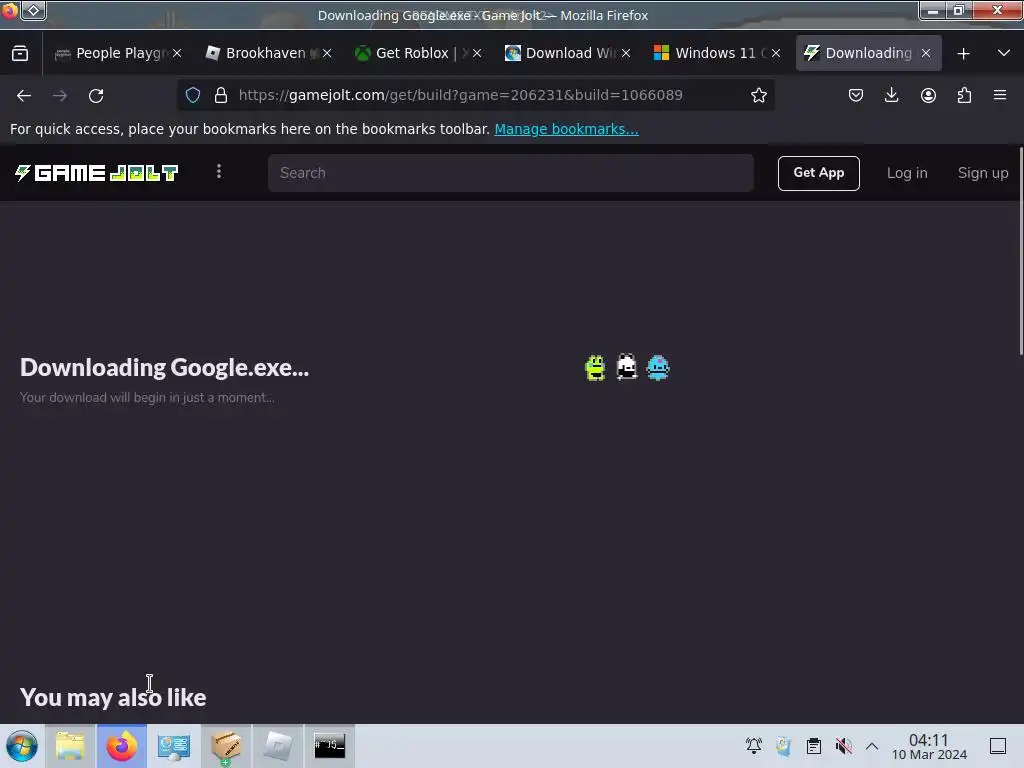
Task: Toggle the muted volume tray icon
Action: 844,746
